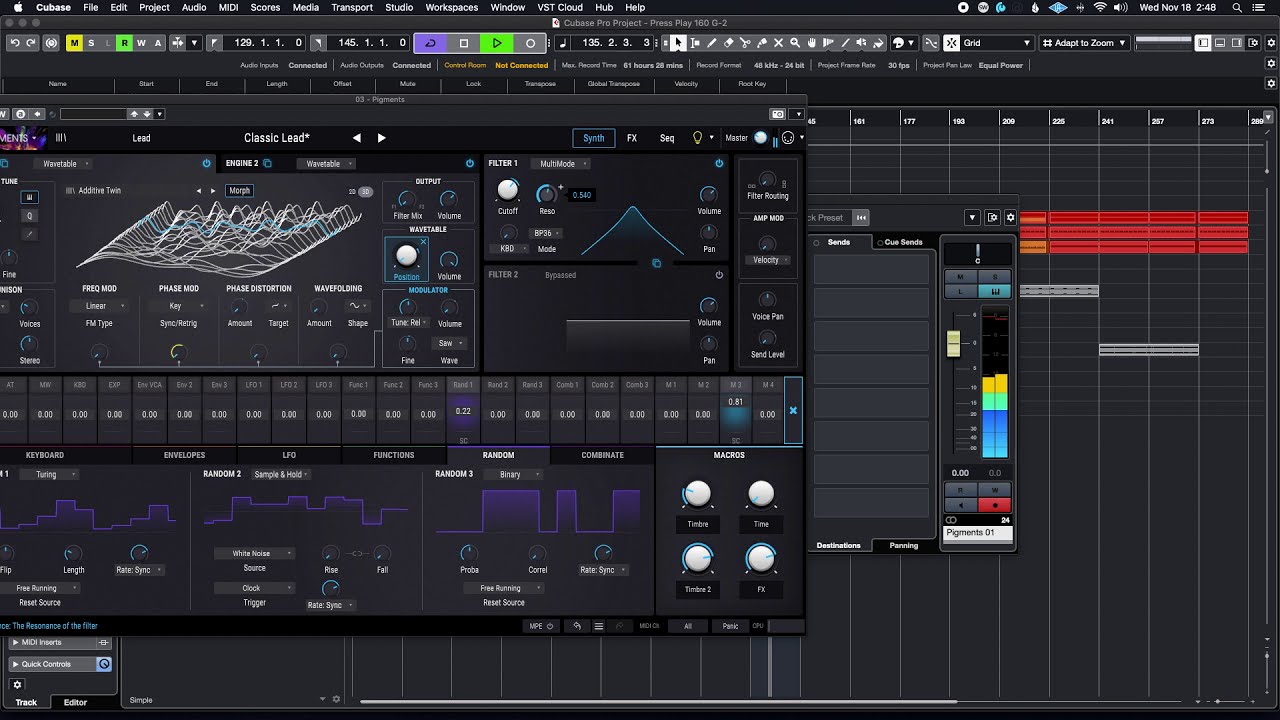Toggle the Cycle loop button
Image resolution: width=1280 pixels, height=720 pixels.
tap(430, 43)
